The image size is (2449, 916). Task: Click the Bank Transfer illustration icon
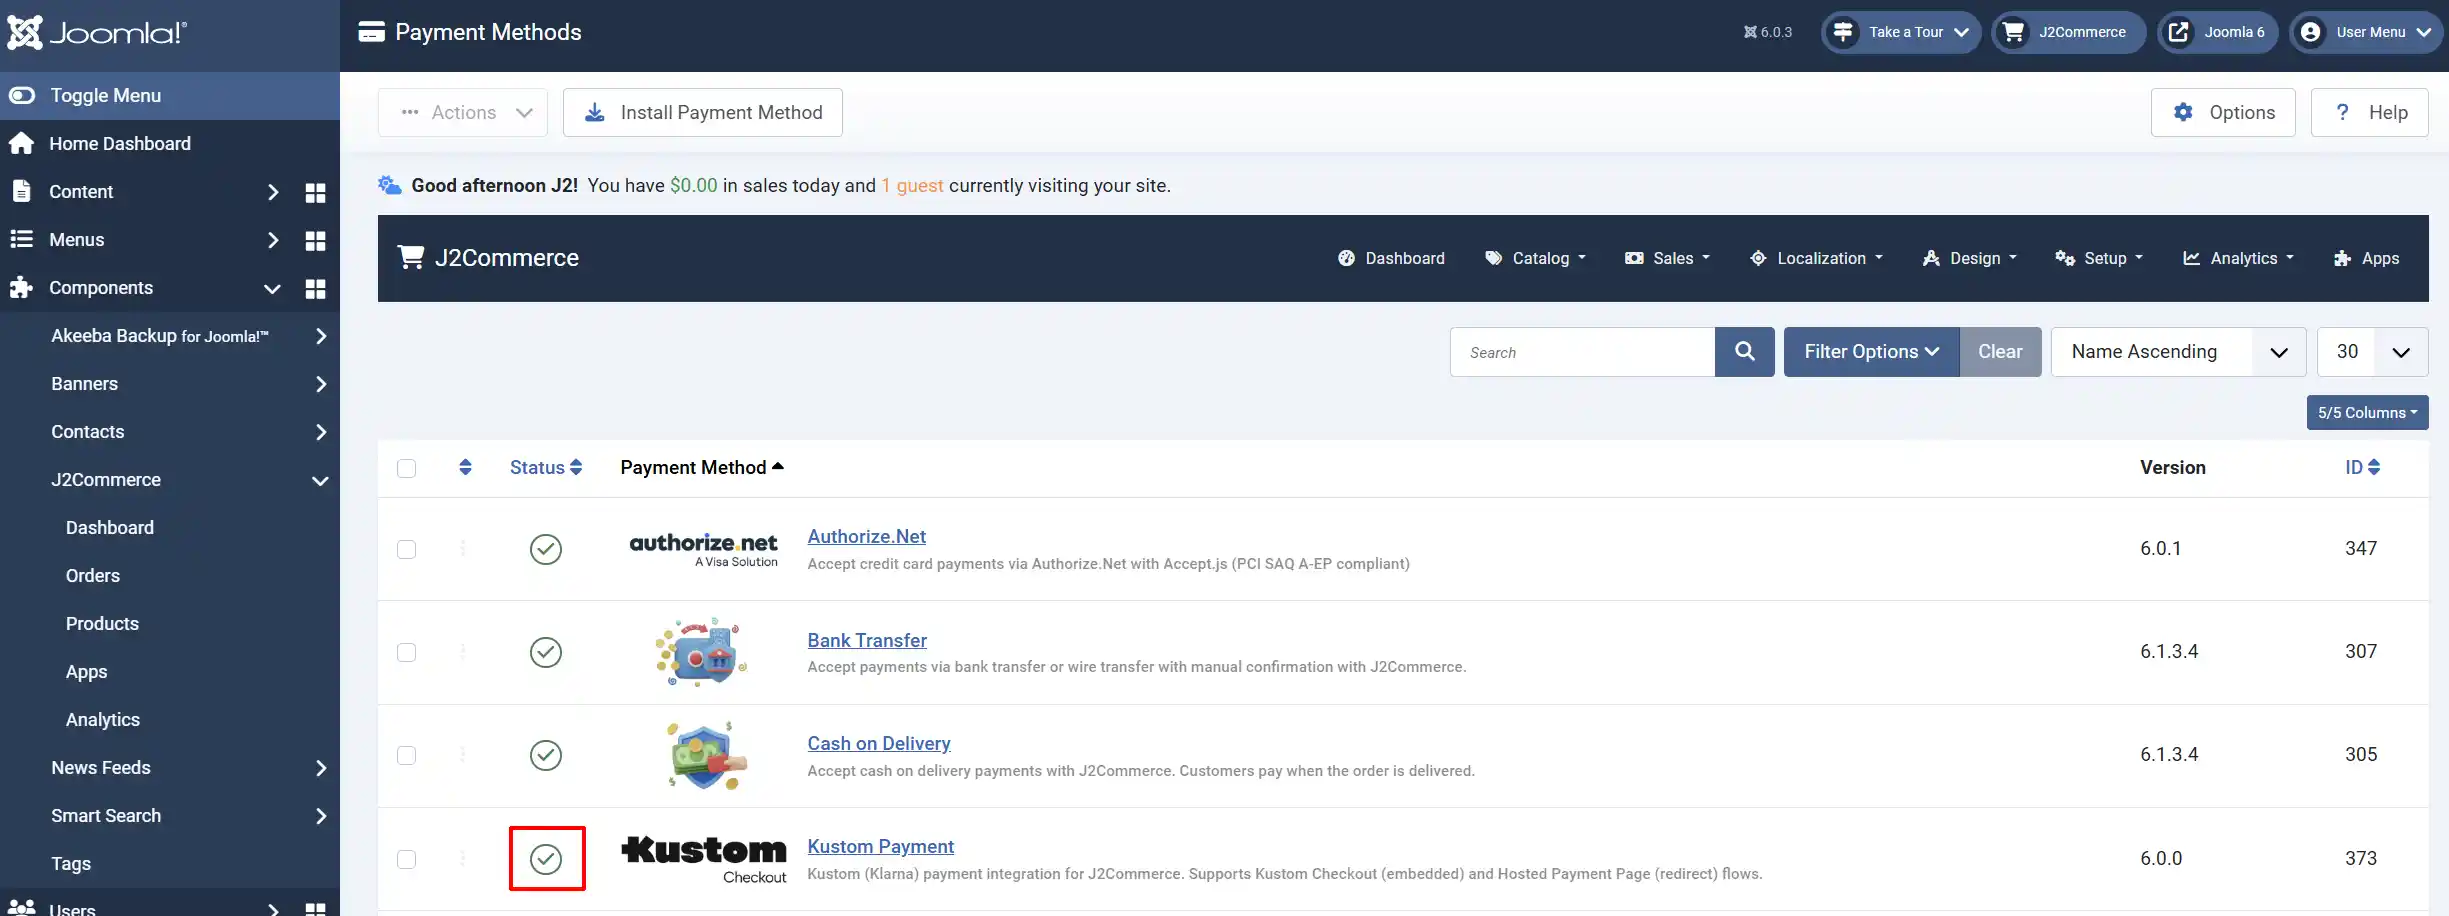(701, 652)
